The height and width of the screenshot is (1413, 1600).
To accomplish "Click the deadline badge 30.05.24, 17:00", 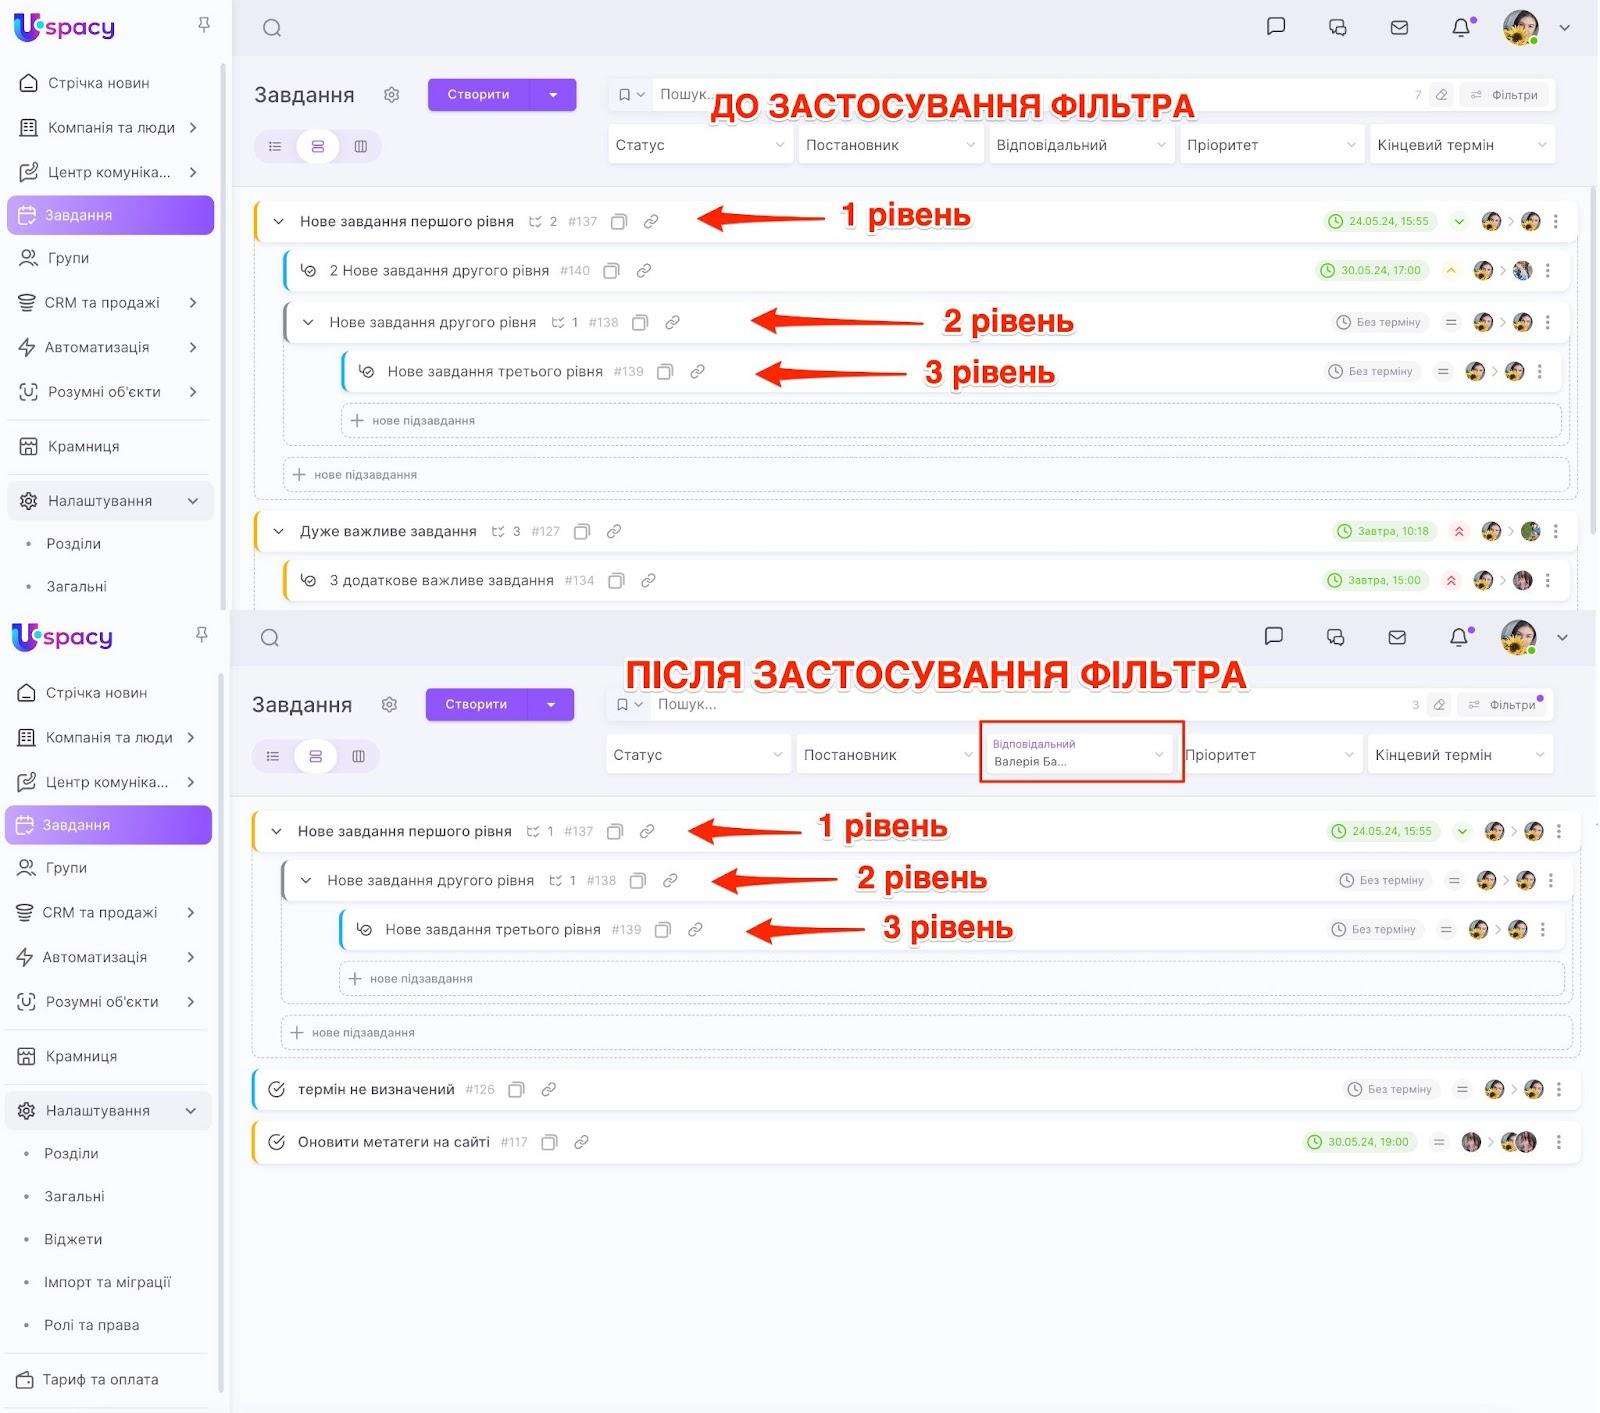I will (x=1371, y=271).
